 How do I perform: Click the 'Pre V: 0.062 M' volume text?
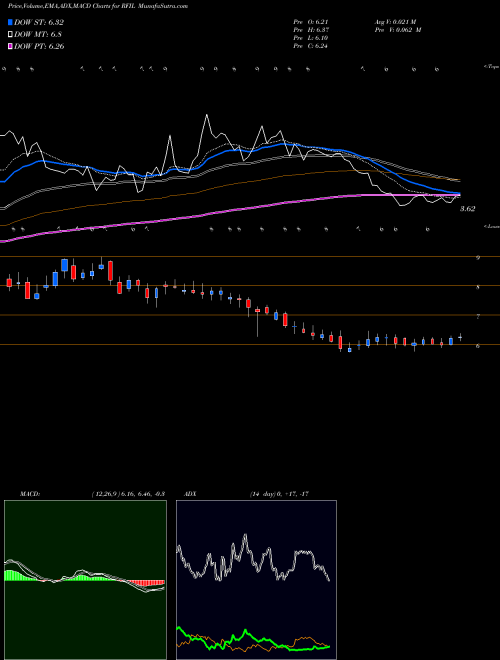397,30
